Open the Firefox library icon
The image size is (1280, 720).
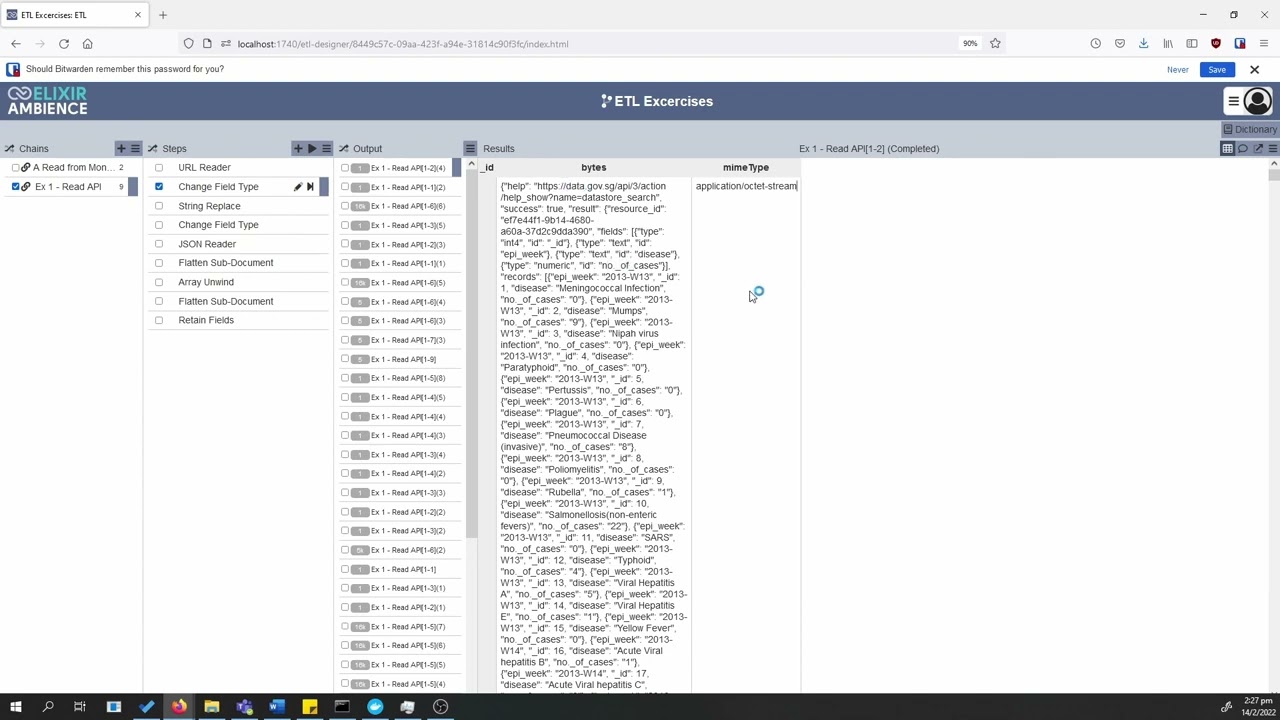click(x=1167, y=44)
